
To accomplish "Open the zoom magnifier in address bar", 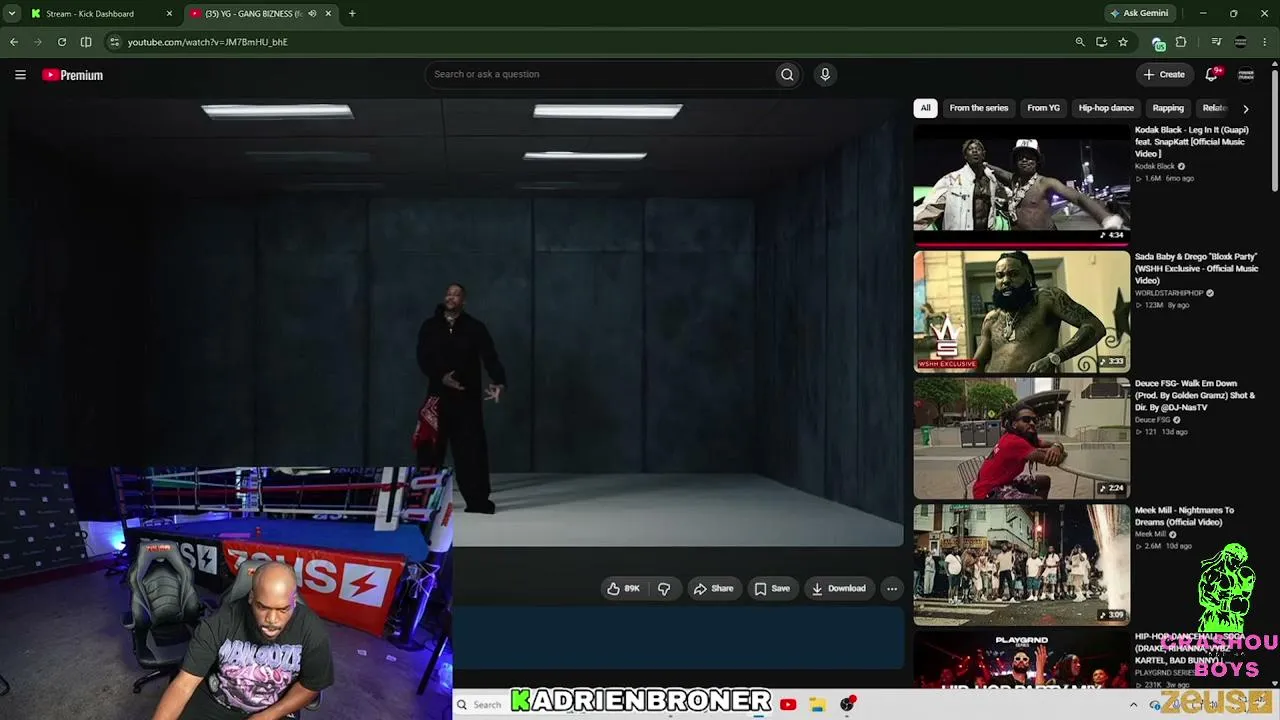I will 1080,42.
